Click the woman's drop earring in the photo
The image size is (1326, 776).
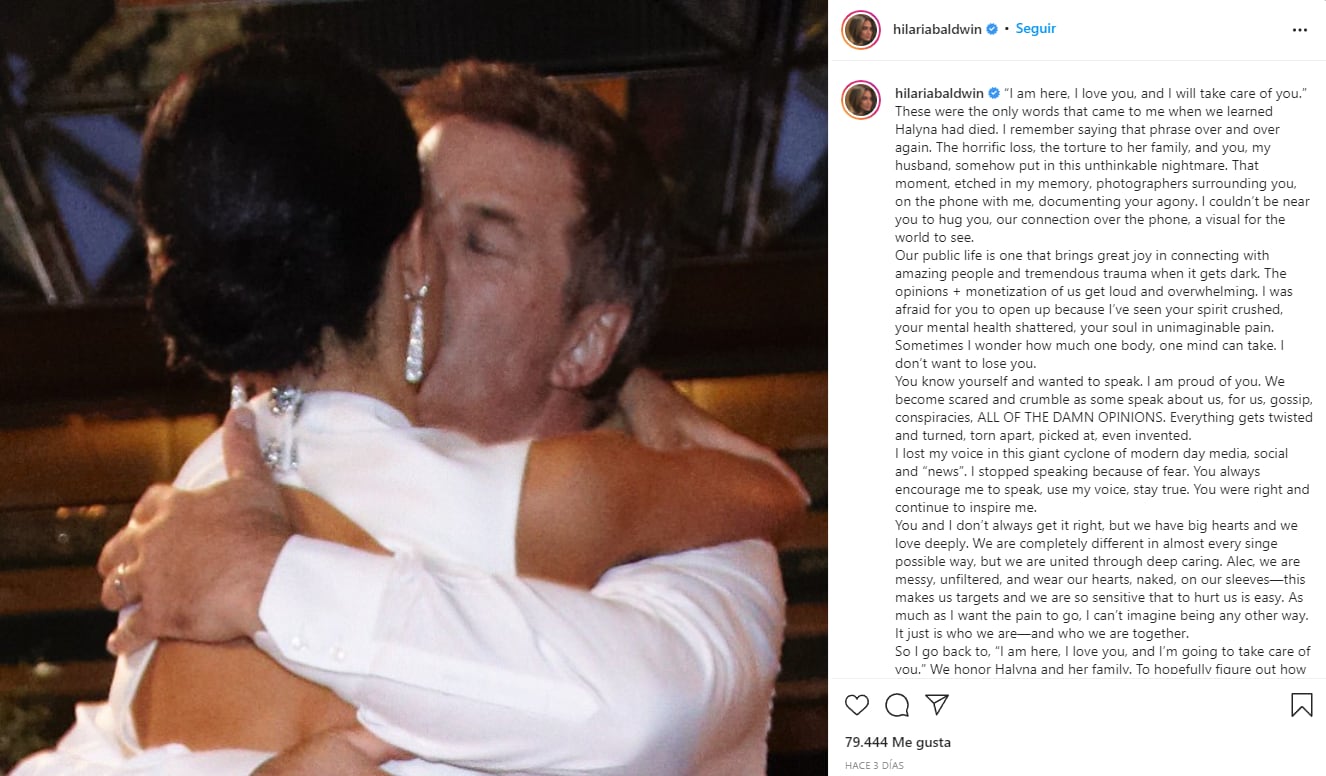pos(415,334)
